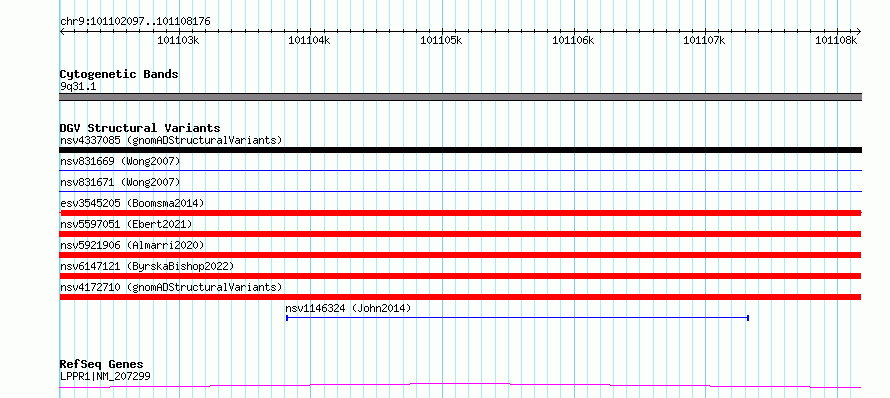Select the nsv831669 (Wong2007) variant line
This screenshot has height=398, width=890.
point(460,170)
